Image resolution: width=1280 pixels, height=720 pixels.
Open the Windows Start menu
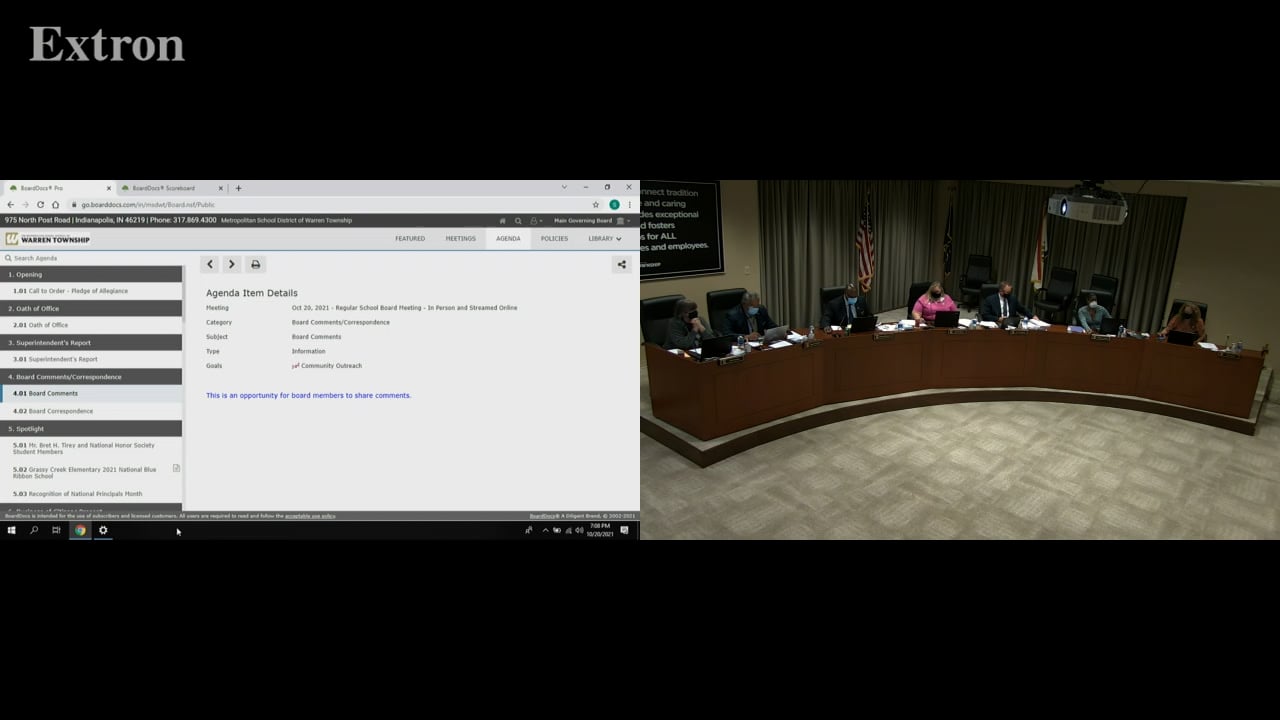(x=11, y=530)
